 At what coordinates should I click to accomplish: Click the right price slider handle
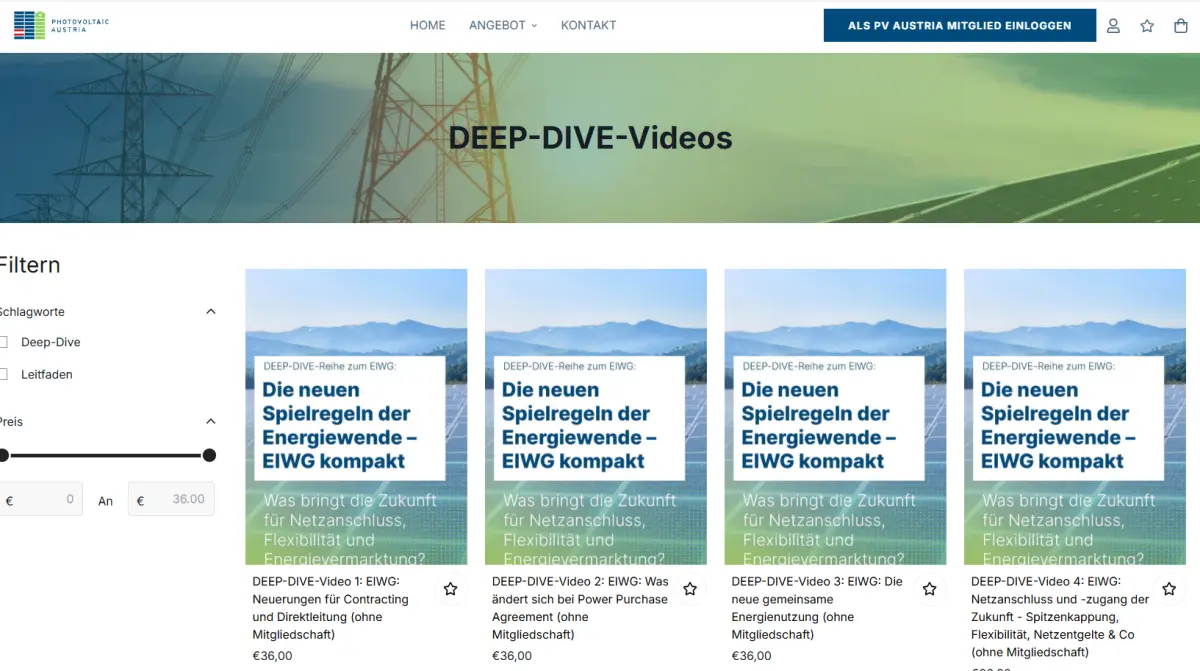coord(209,455)
